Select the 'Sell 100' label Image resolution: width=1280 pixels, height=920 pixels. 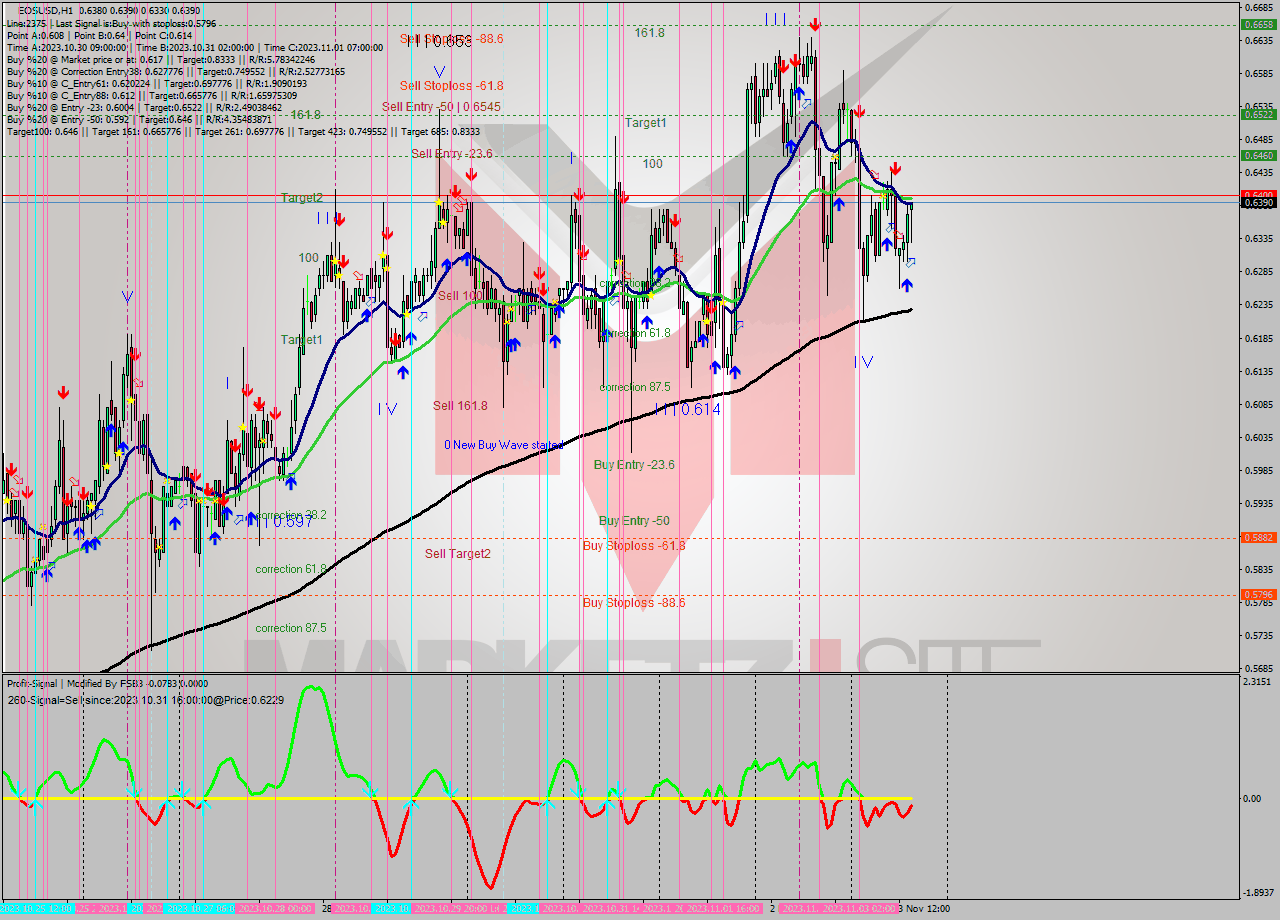pyautogui.click(x=460, y=296)
